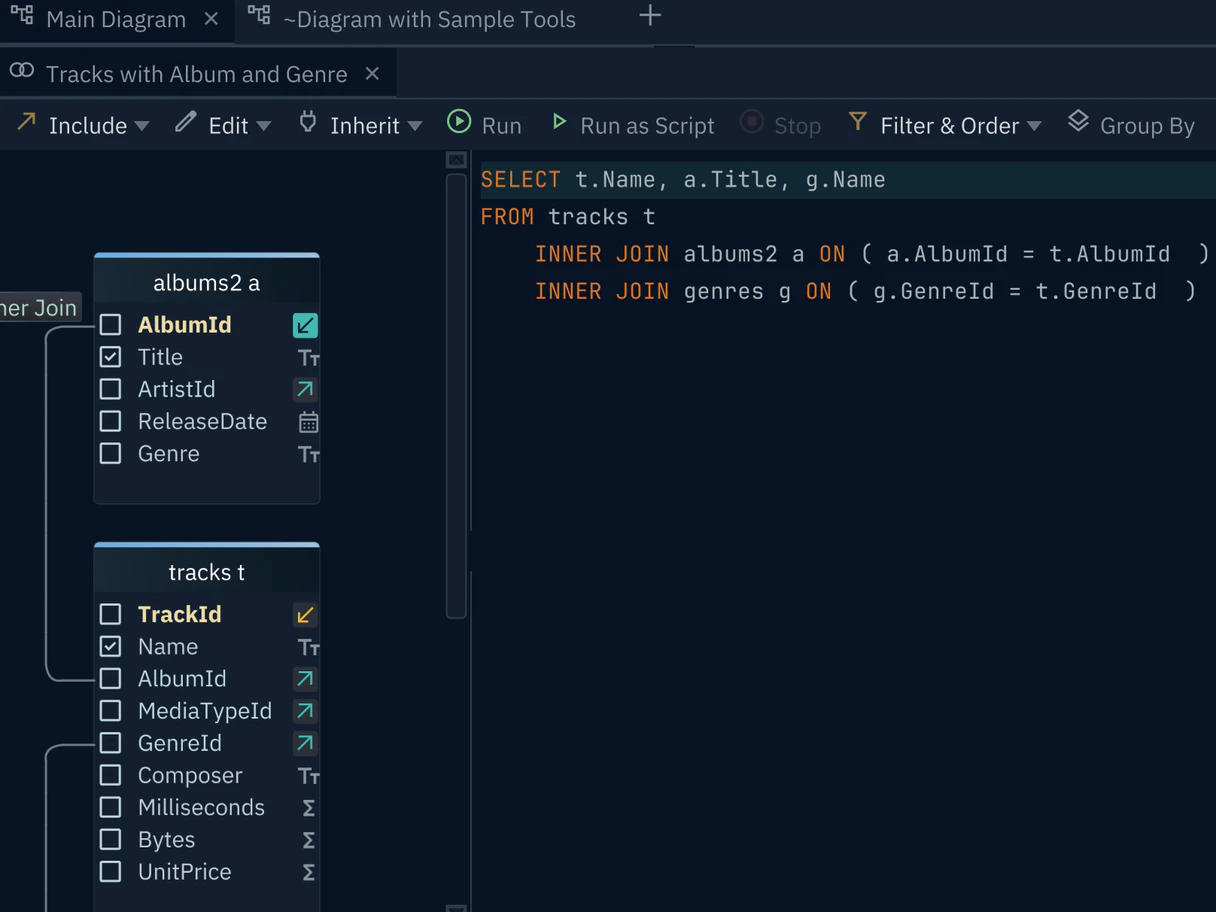Click the Title text type icon
Image resolution: width=1216 pixels, height=912 pixels.
(308, 358)
